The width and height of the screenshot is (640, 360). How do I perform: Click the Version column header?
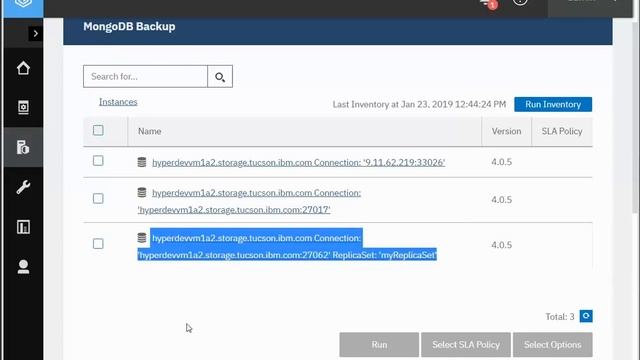coord(506,131)
